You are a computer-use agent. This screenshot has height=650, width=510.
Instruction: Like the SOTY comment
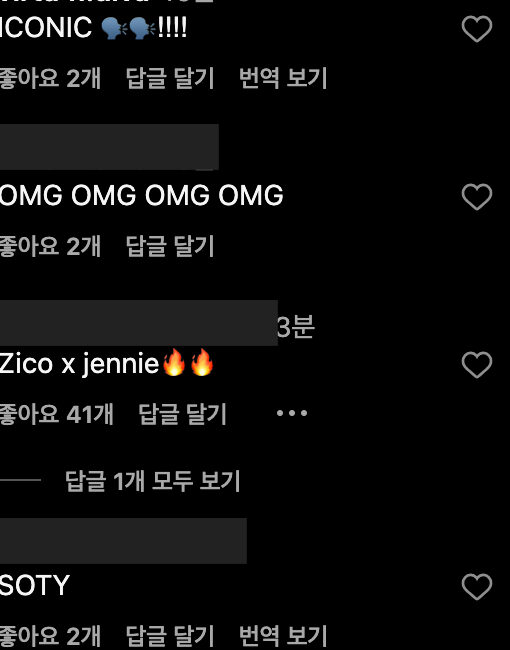click(477, 587)
